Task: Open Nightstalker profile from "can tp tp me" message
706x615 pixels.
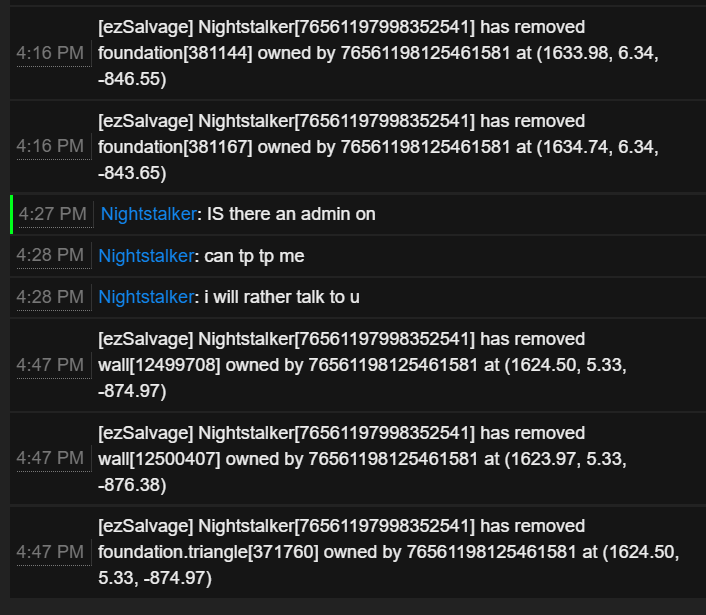Action: (x=145, y=256)
